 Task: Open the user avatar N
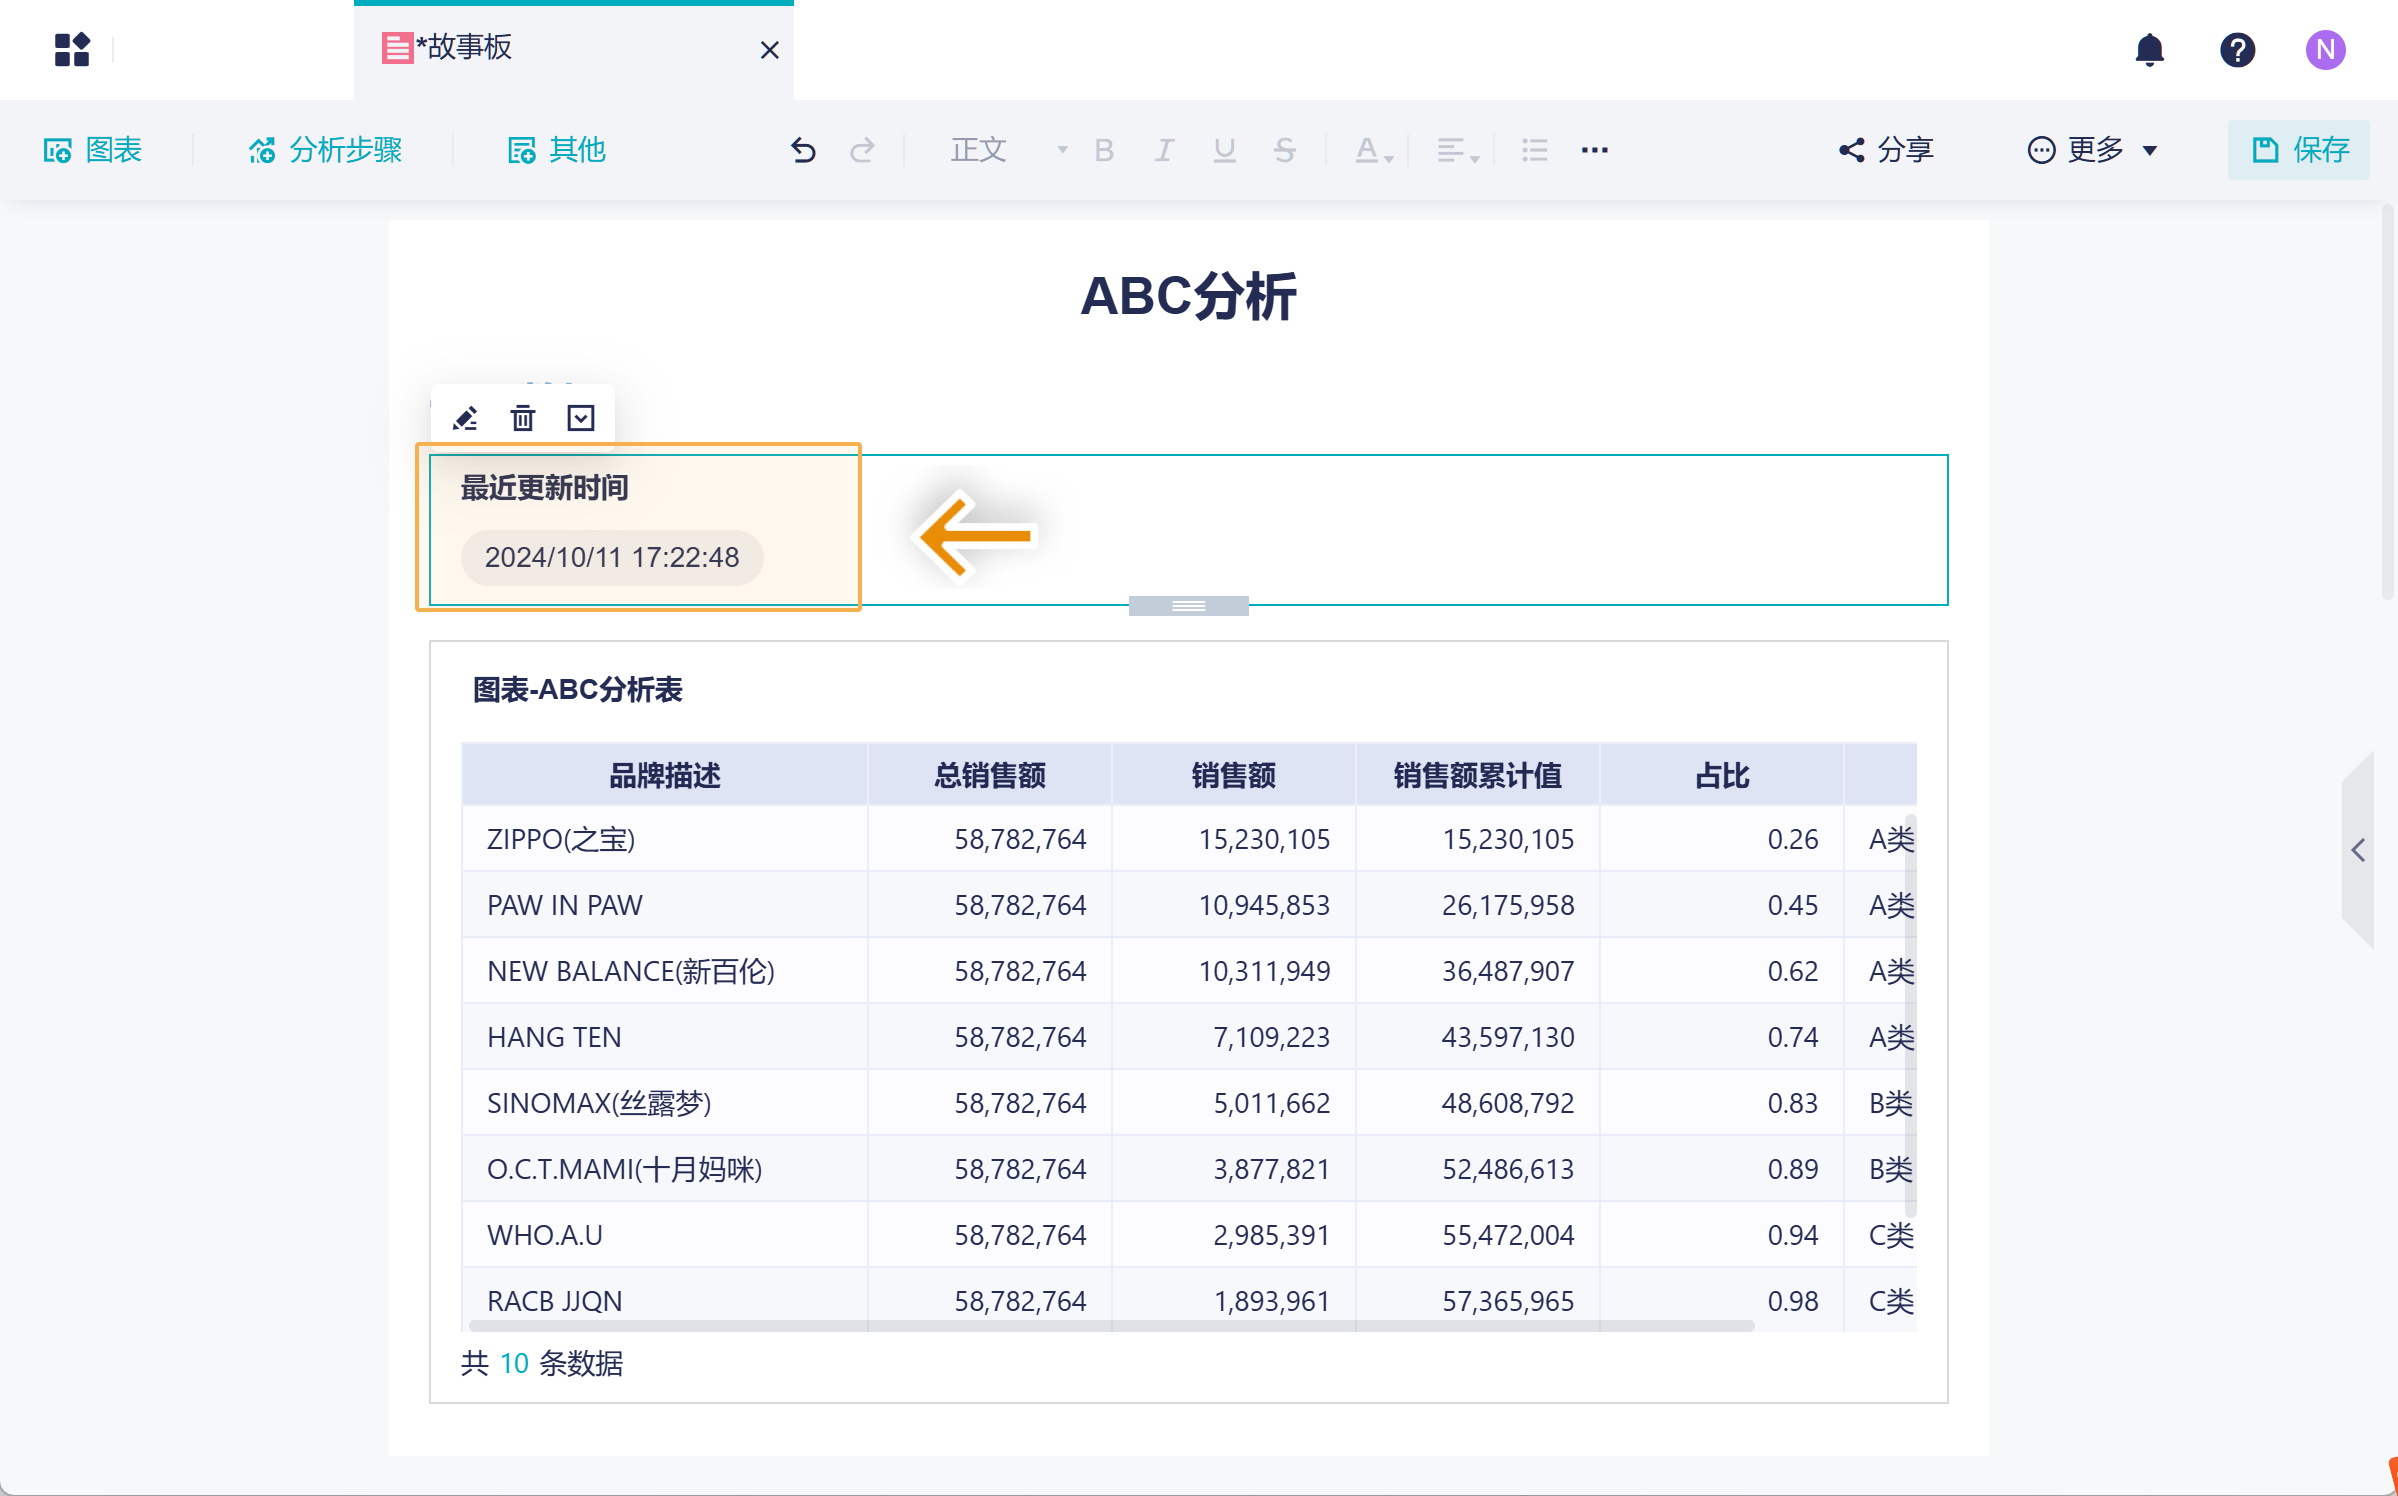(2326, 49)
